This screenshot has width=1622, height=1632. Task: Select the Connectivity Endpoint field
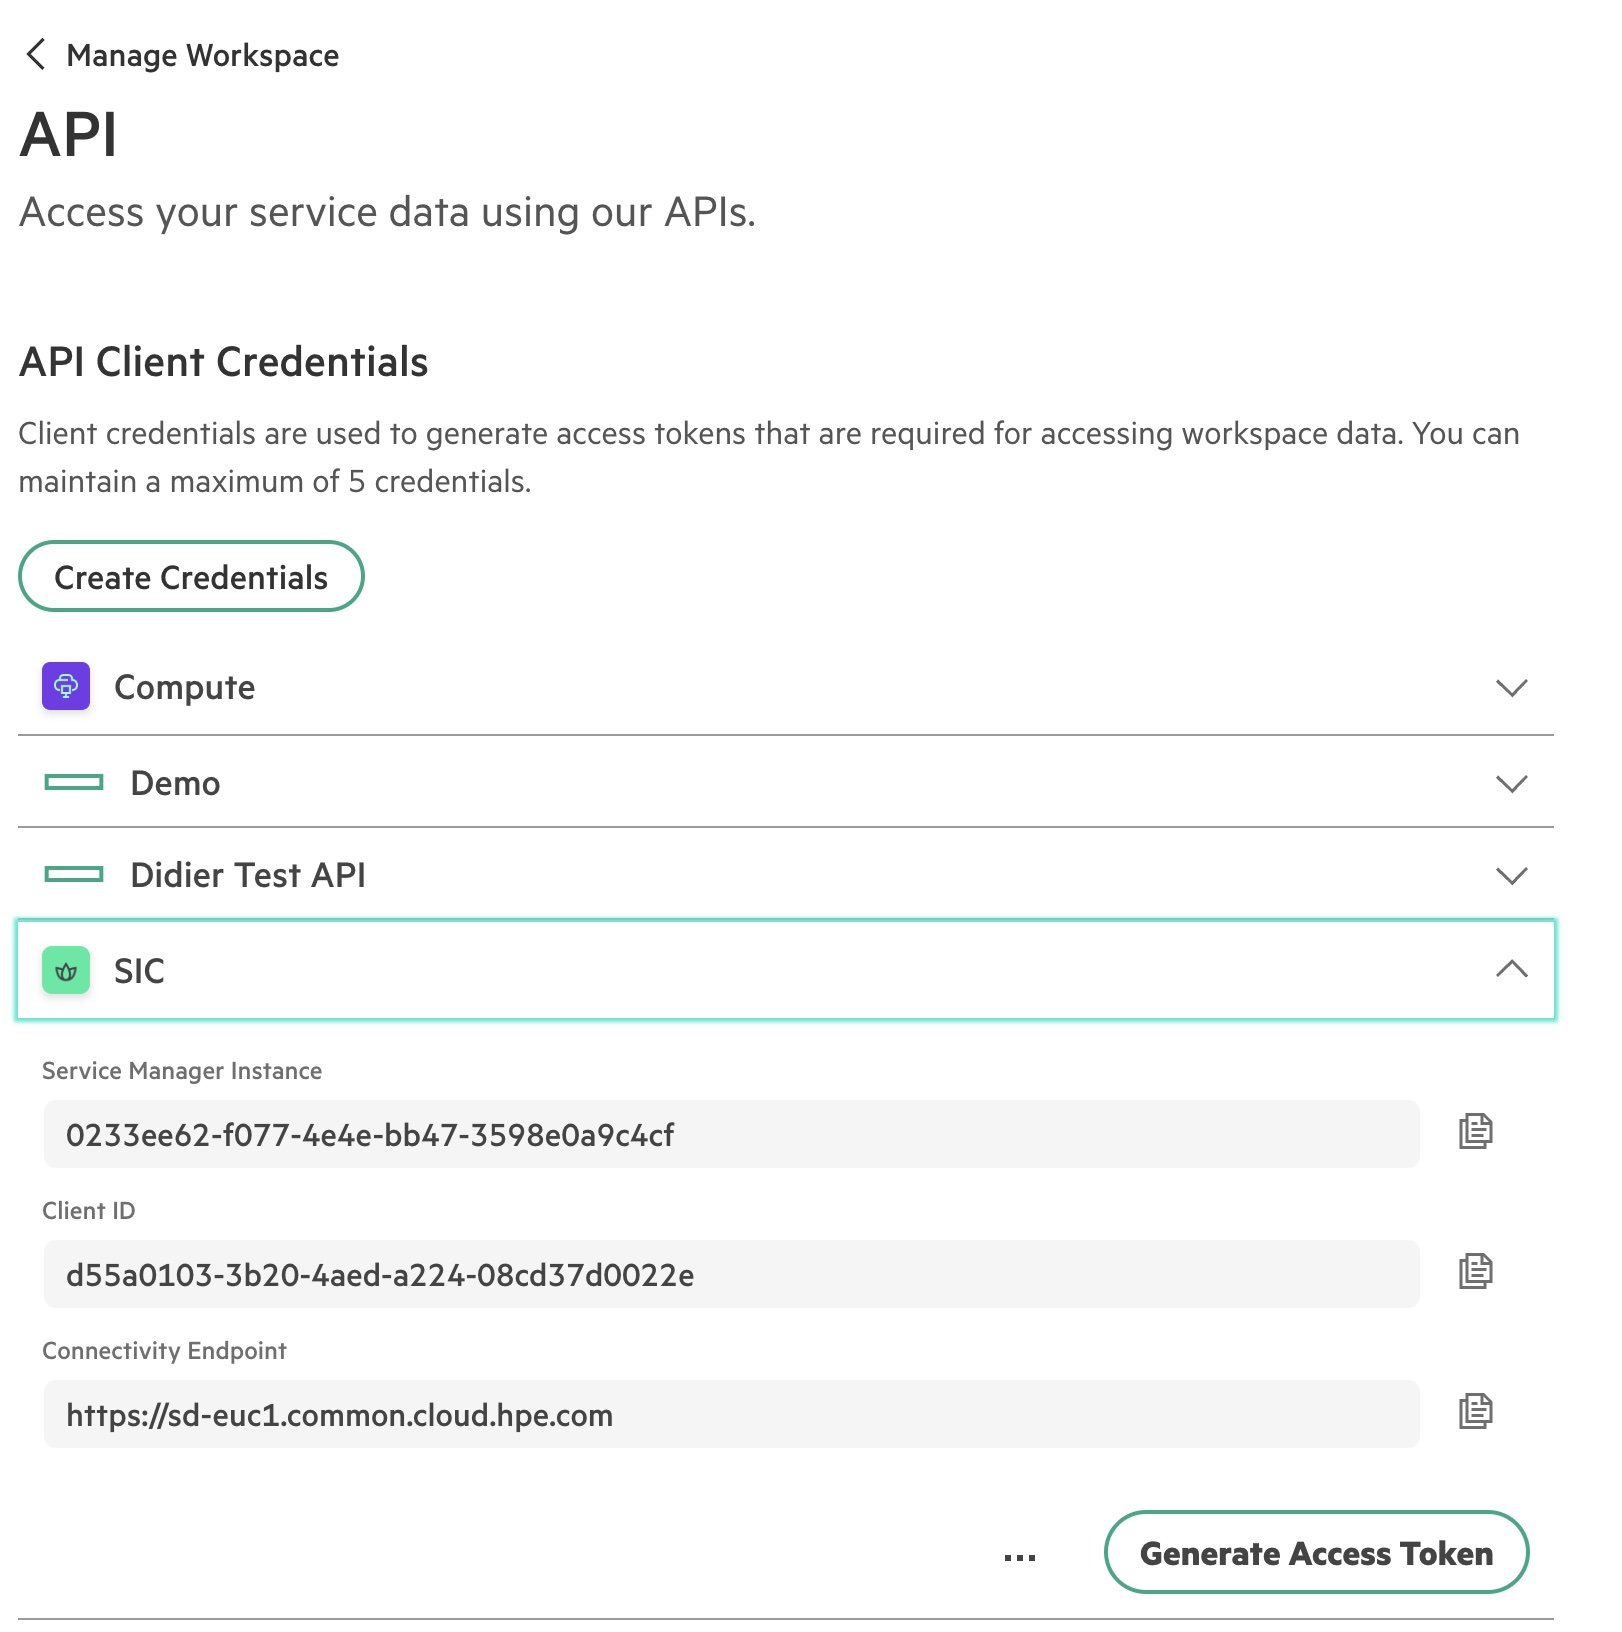(731, 1414)
